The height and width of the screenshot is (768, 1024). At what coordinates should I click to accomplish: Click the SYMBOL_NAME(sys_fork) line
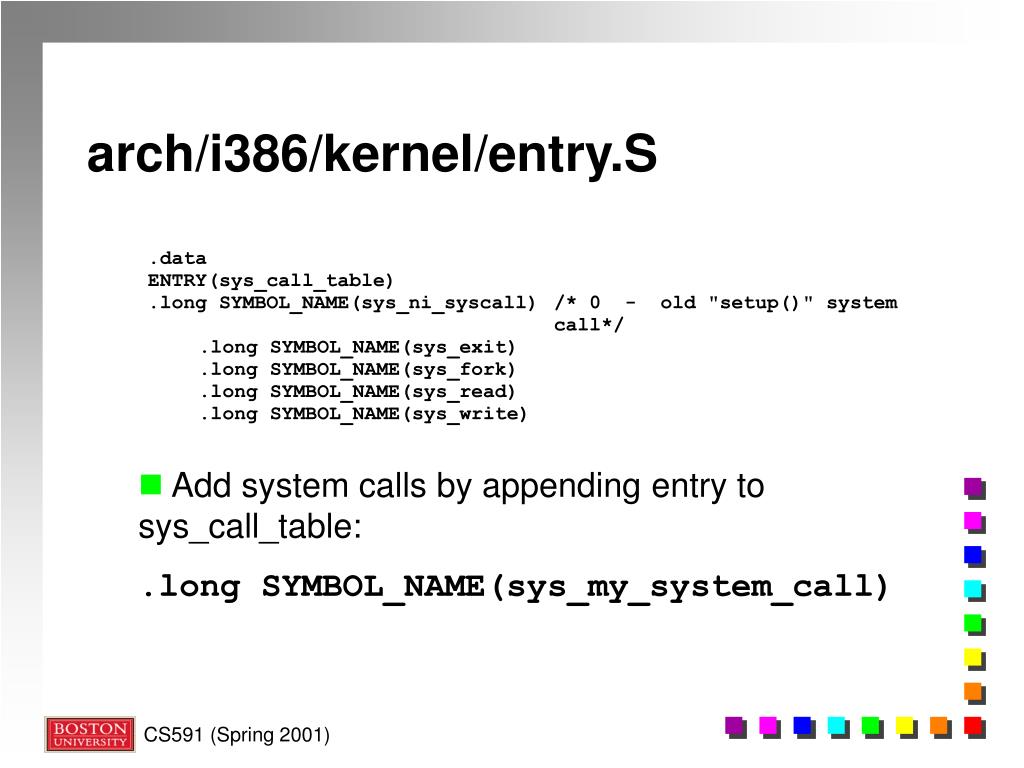click(x=358, y=370)
